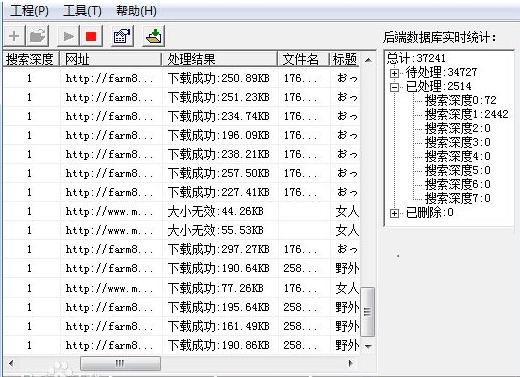The image size is (520, 377).
Task: Open project folder icon in toolbar
Action: click(x=37, y=36)
